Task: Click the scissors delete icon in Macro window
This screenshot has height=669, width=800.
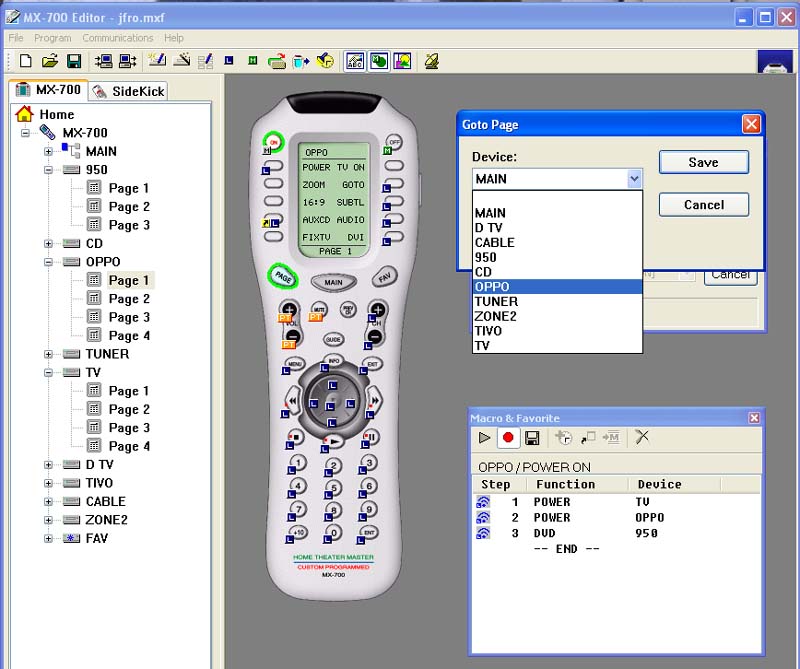Action: click(642, 437)
